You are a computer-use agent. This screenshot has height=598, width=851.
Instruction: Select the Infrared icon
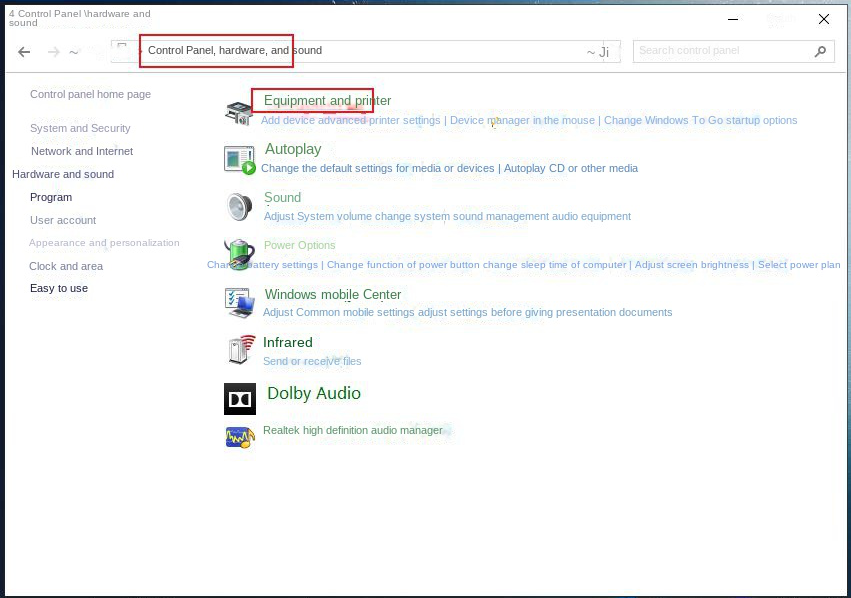[x=239, y=351]
